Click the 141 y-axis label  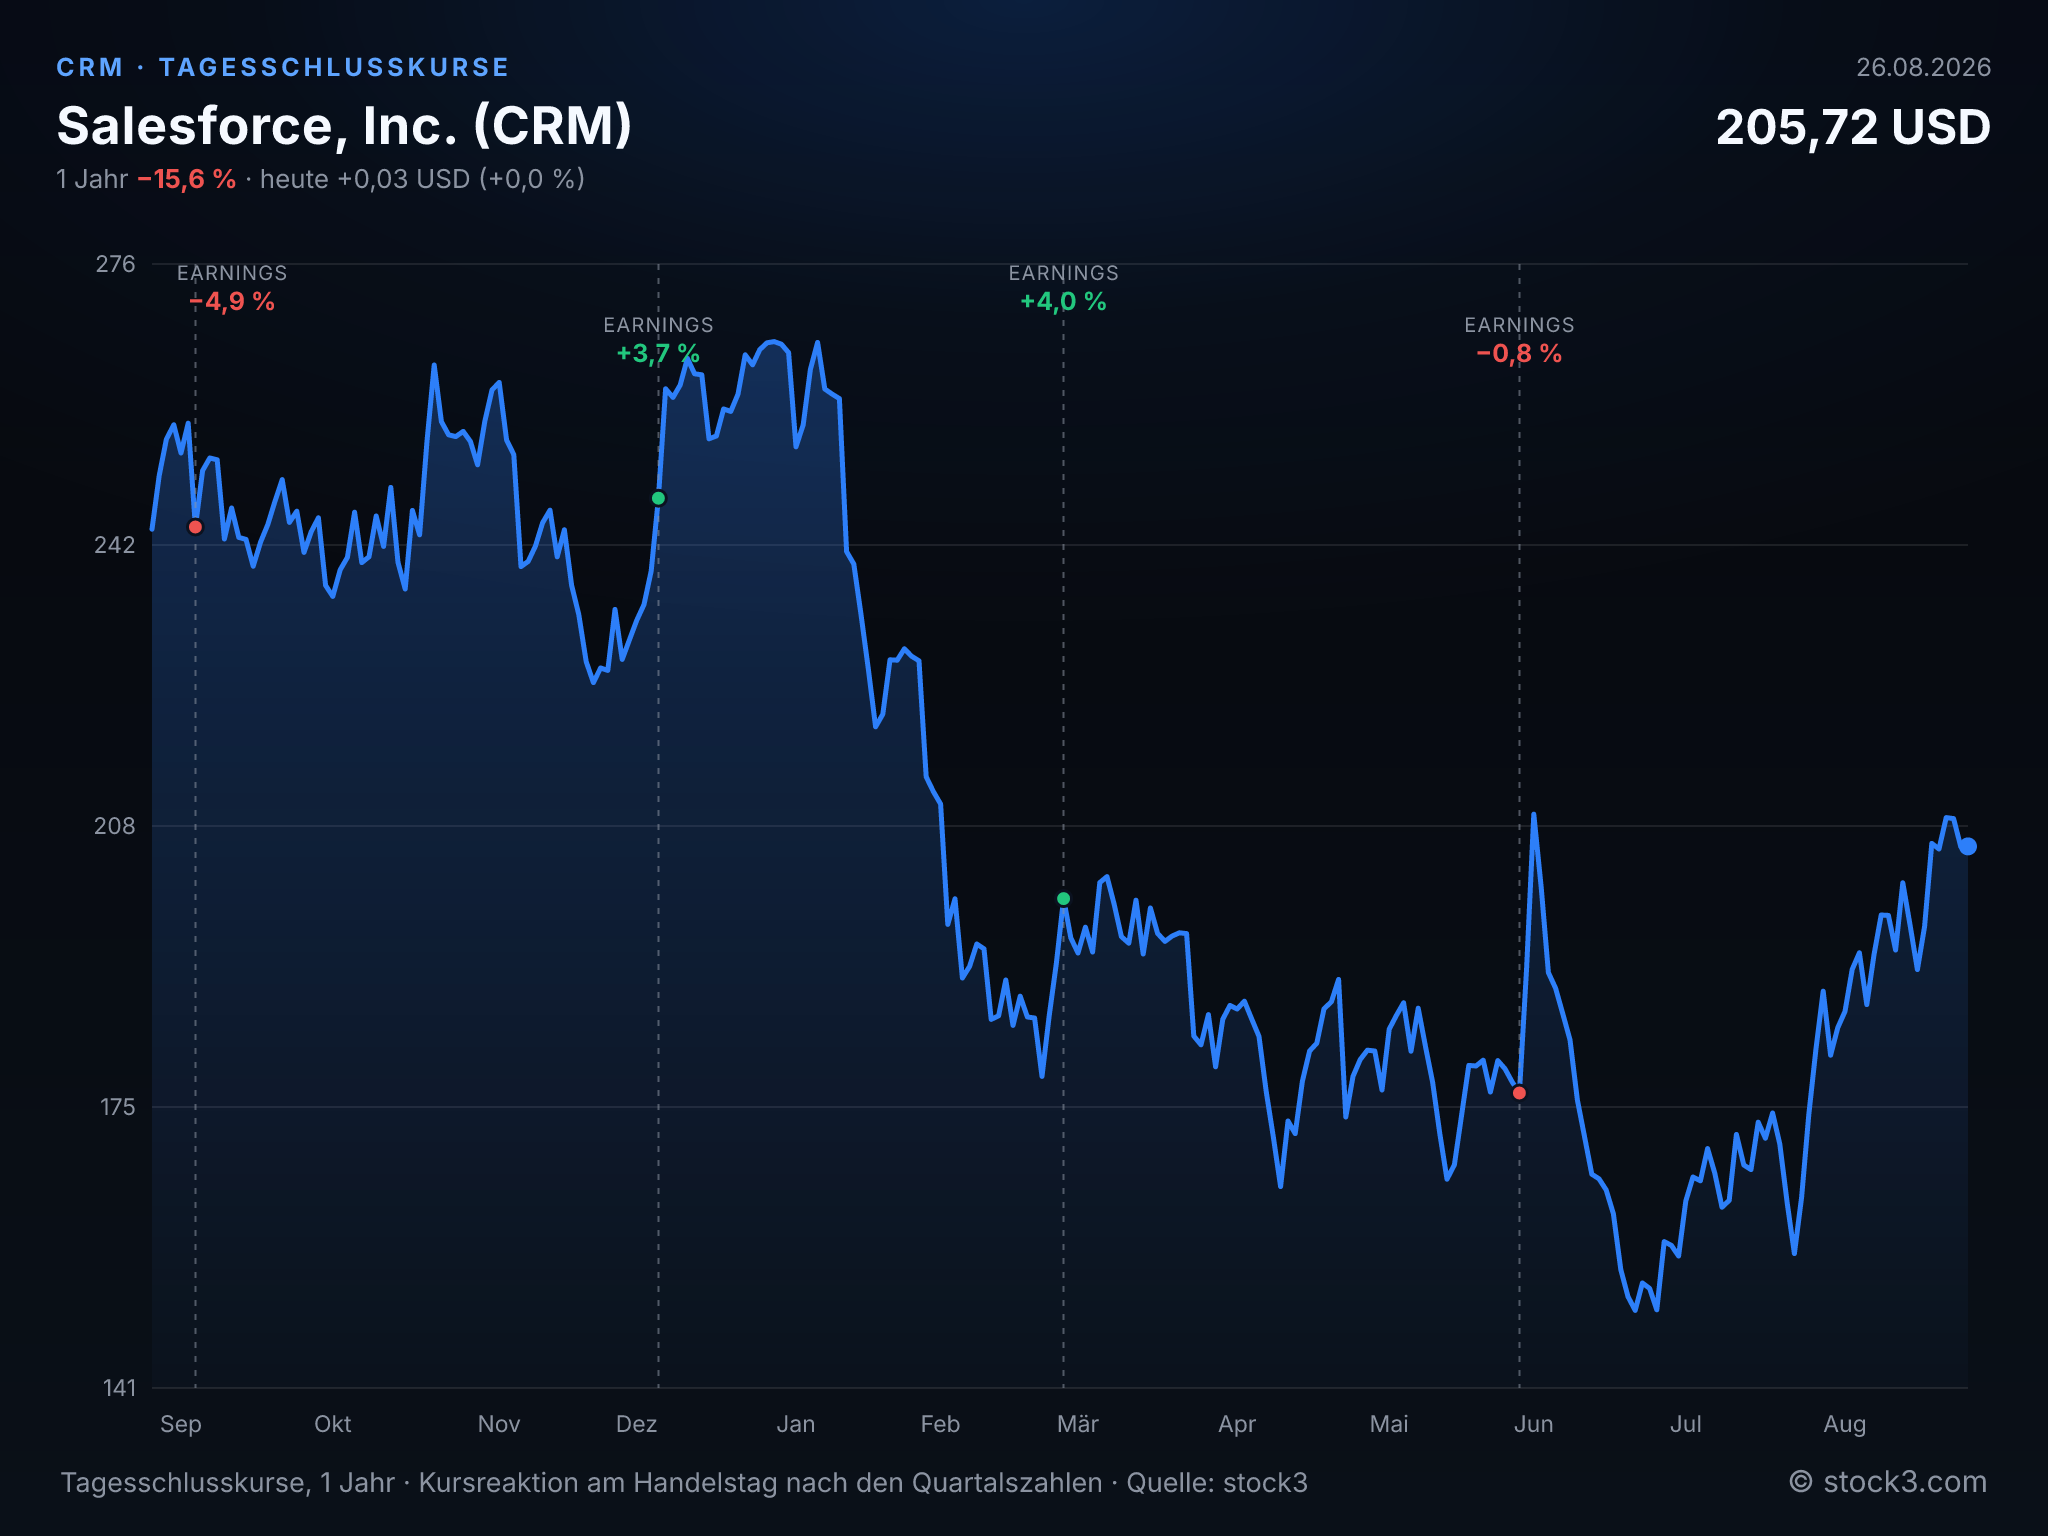[119, 1388]
